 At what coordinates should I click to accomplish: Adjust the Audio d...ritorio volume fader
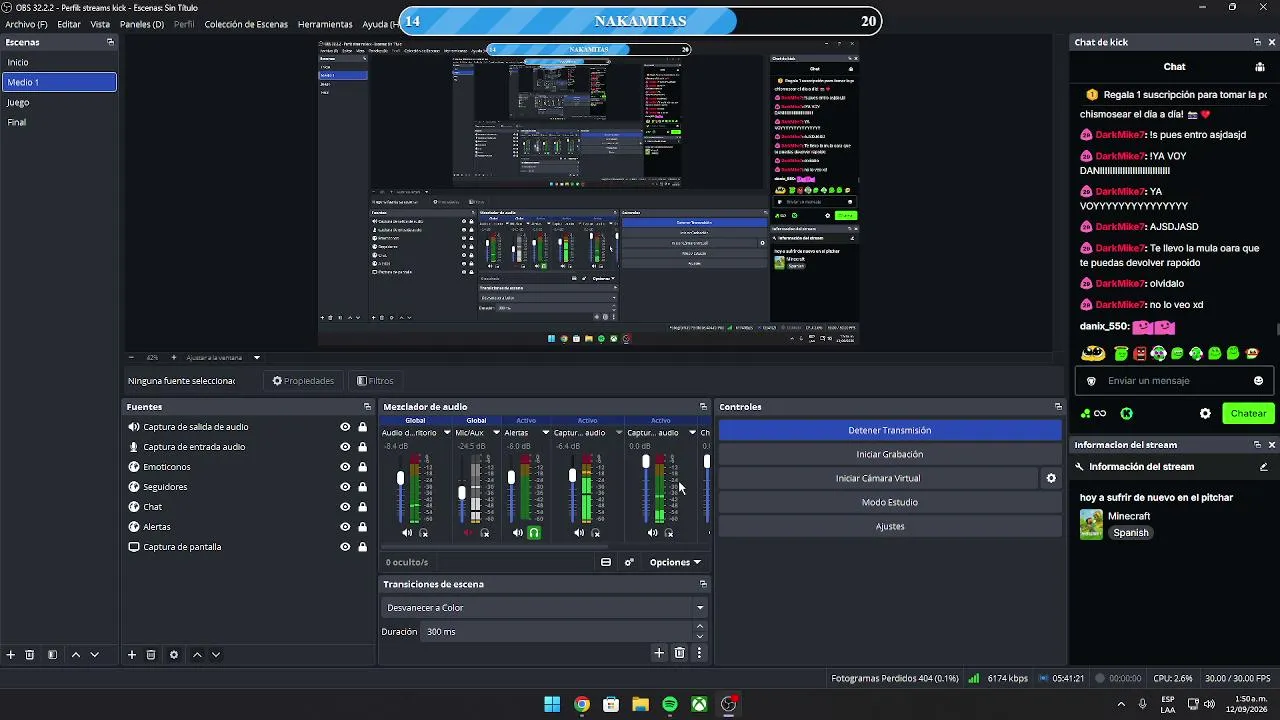(x=400, y=479)
